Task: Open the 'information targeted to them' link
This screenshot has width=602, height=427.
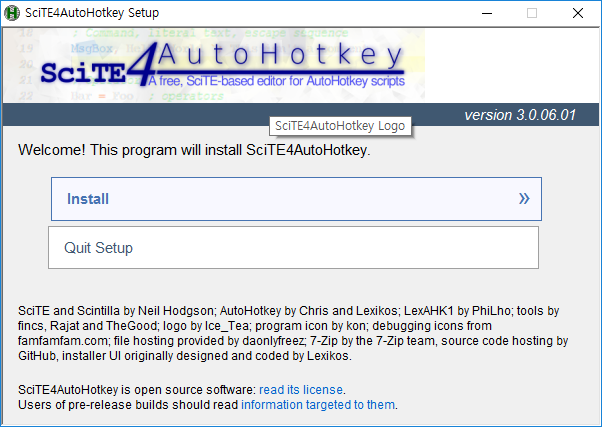Action: (x=318, y=405)
